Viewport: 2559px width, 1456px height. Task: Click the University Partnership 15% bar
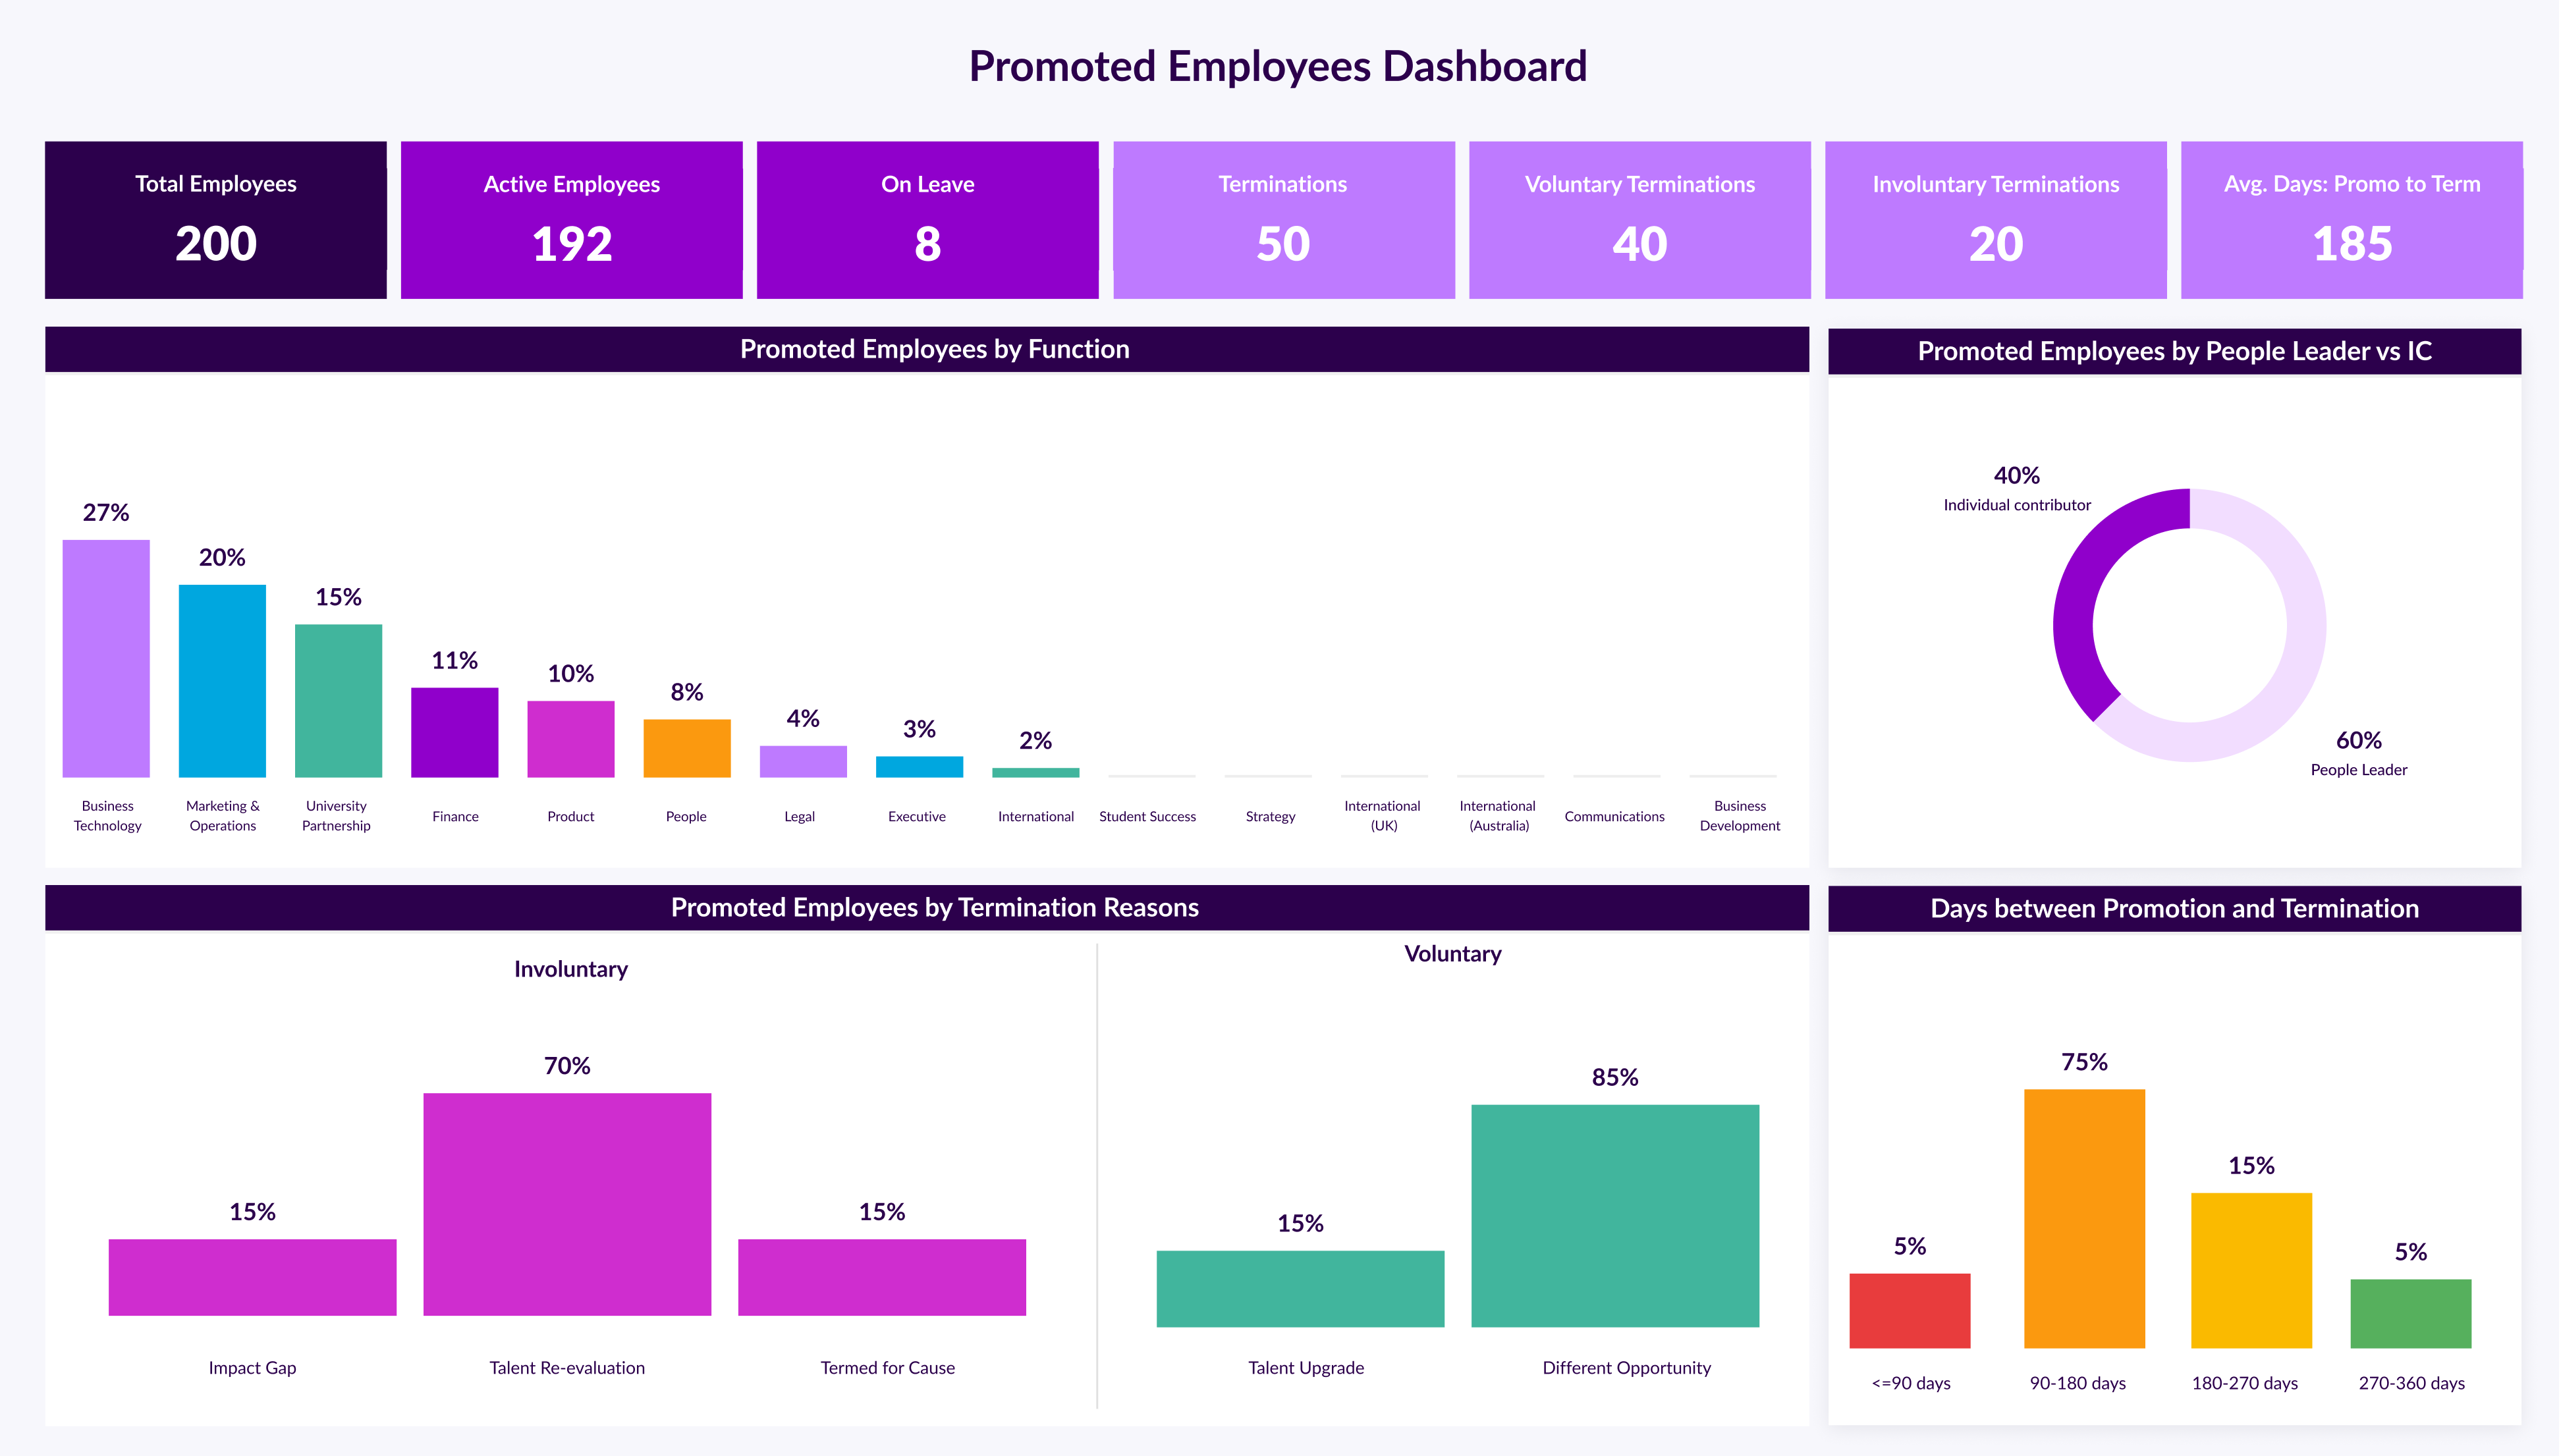coord(338,701)
